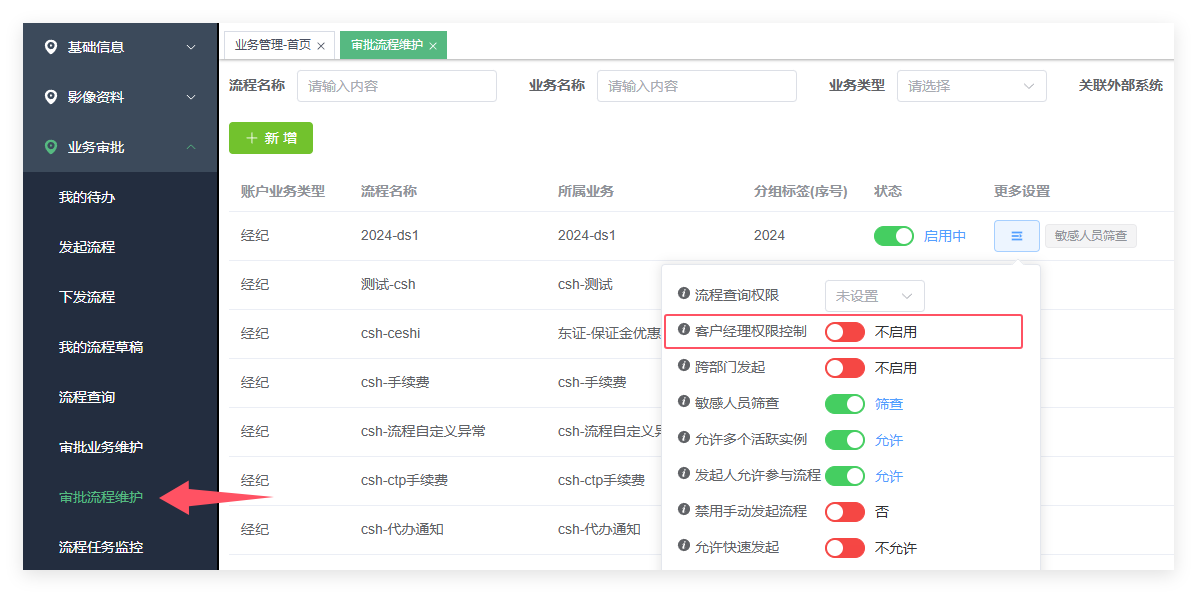This screenshot has height=593, width=1197.
Task: Toggle the 禁用手动发起流程 switch
Action: (x=845, y=511)
